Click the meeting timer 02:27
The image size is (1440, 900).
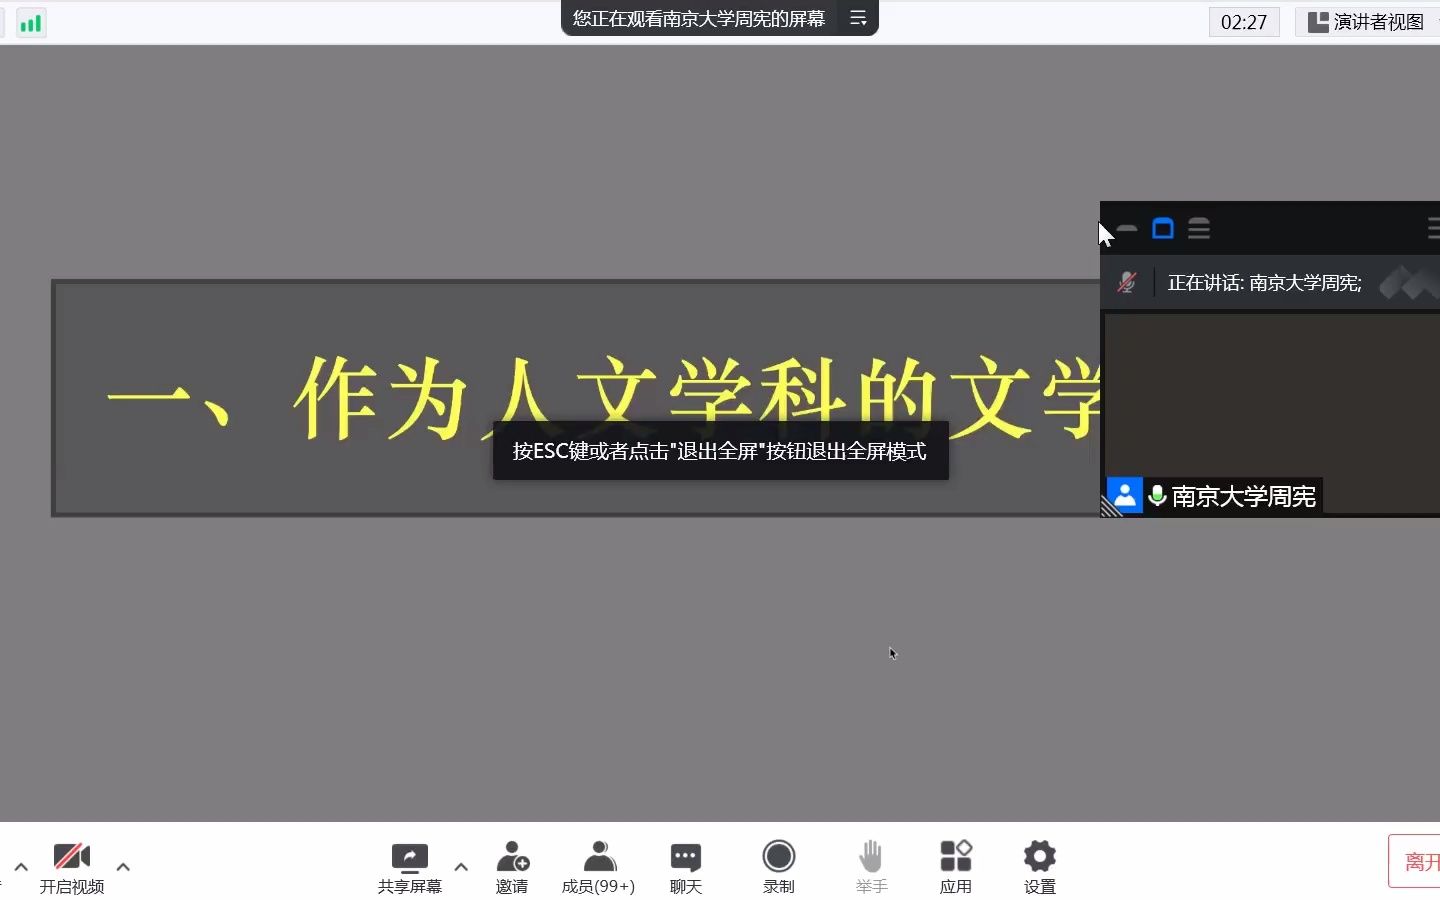click(1244, 22)
